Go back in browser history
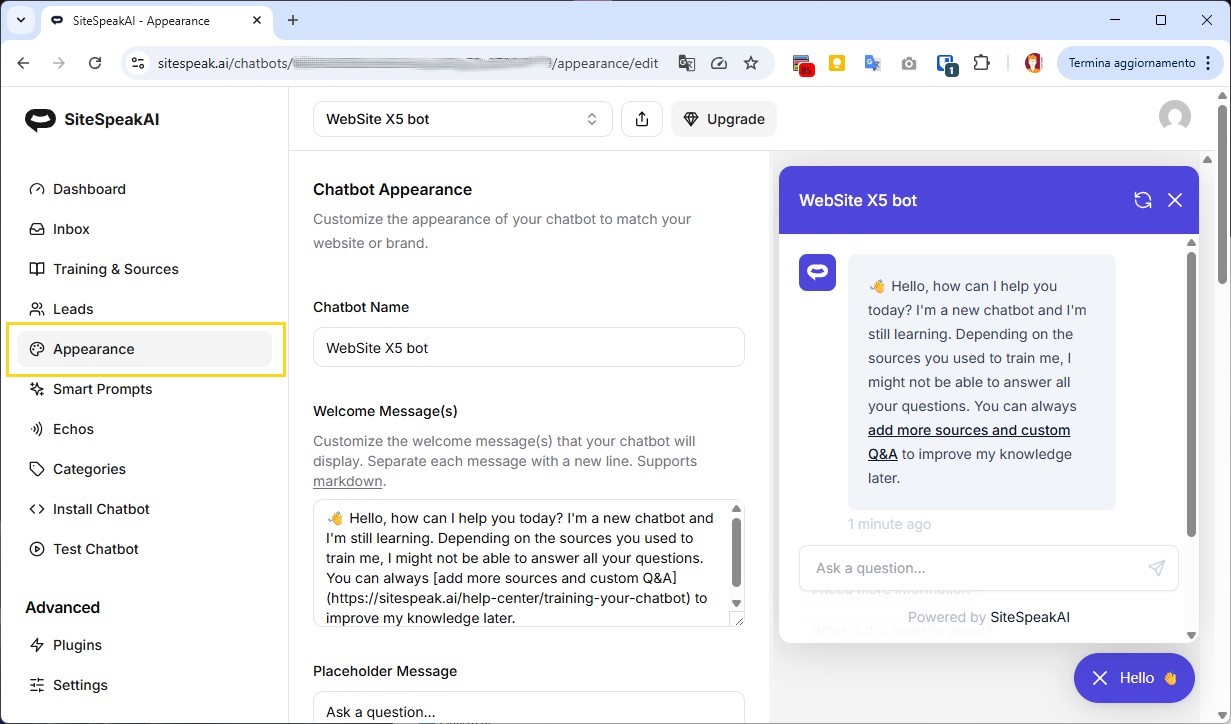 (x=23, y=63)
